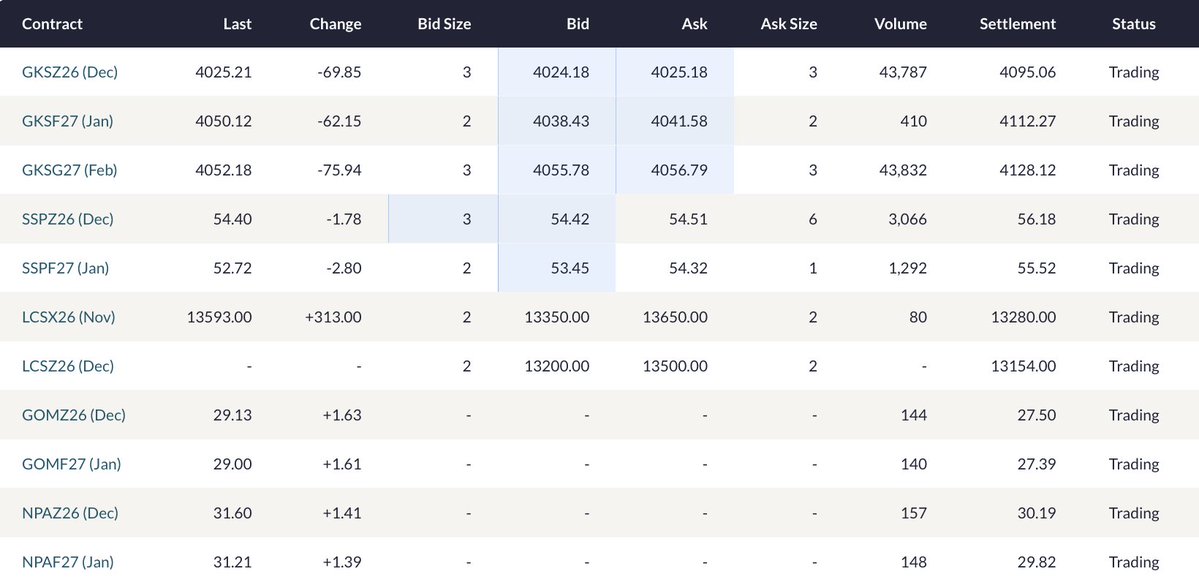Click the last price 4052.18
The height and width of the screenshot is (585, 1199).
(223, 170)
